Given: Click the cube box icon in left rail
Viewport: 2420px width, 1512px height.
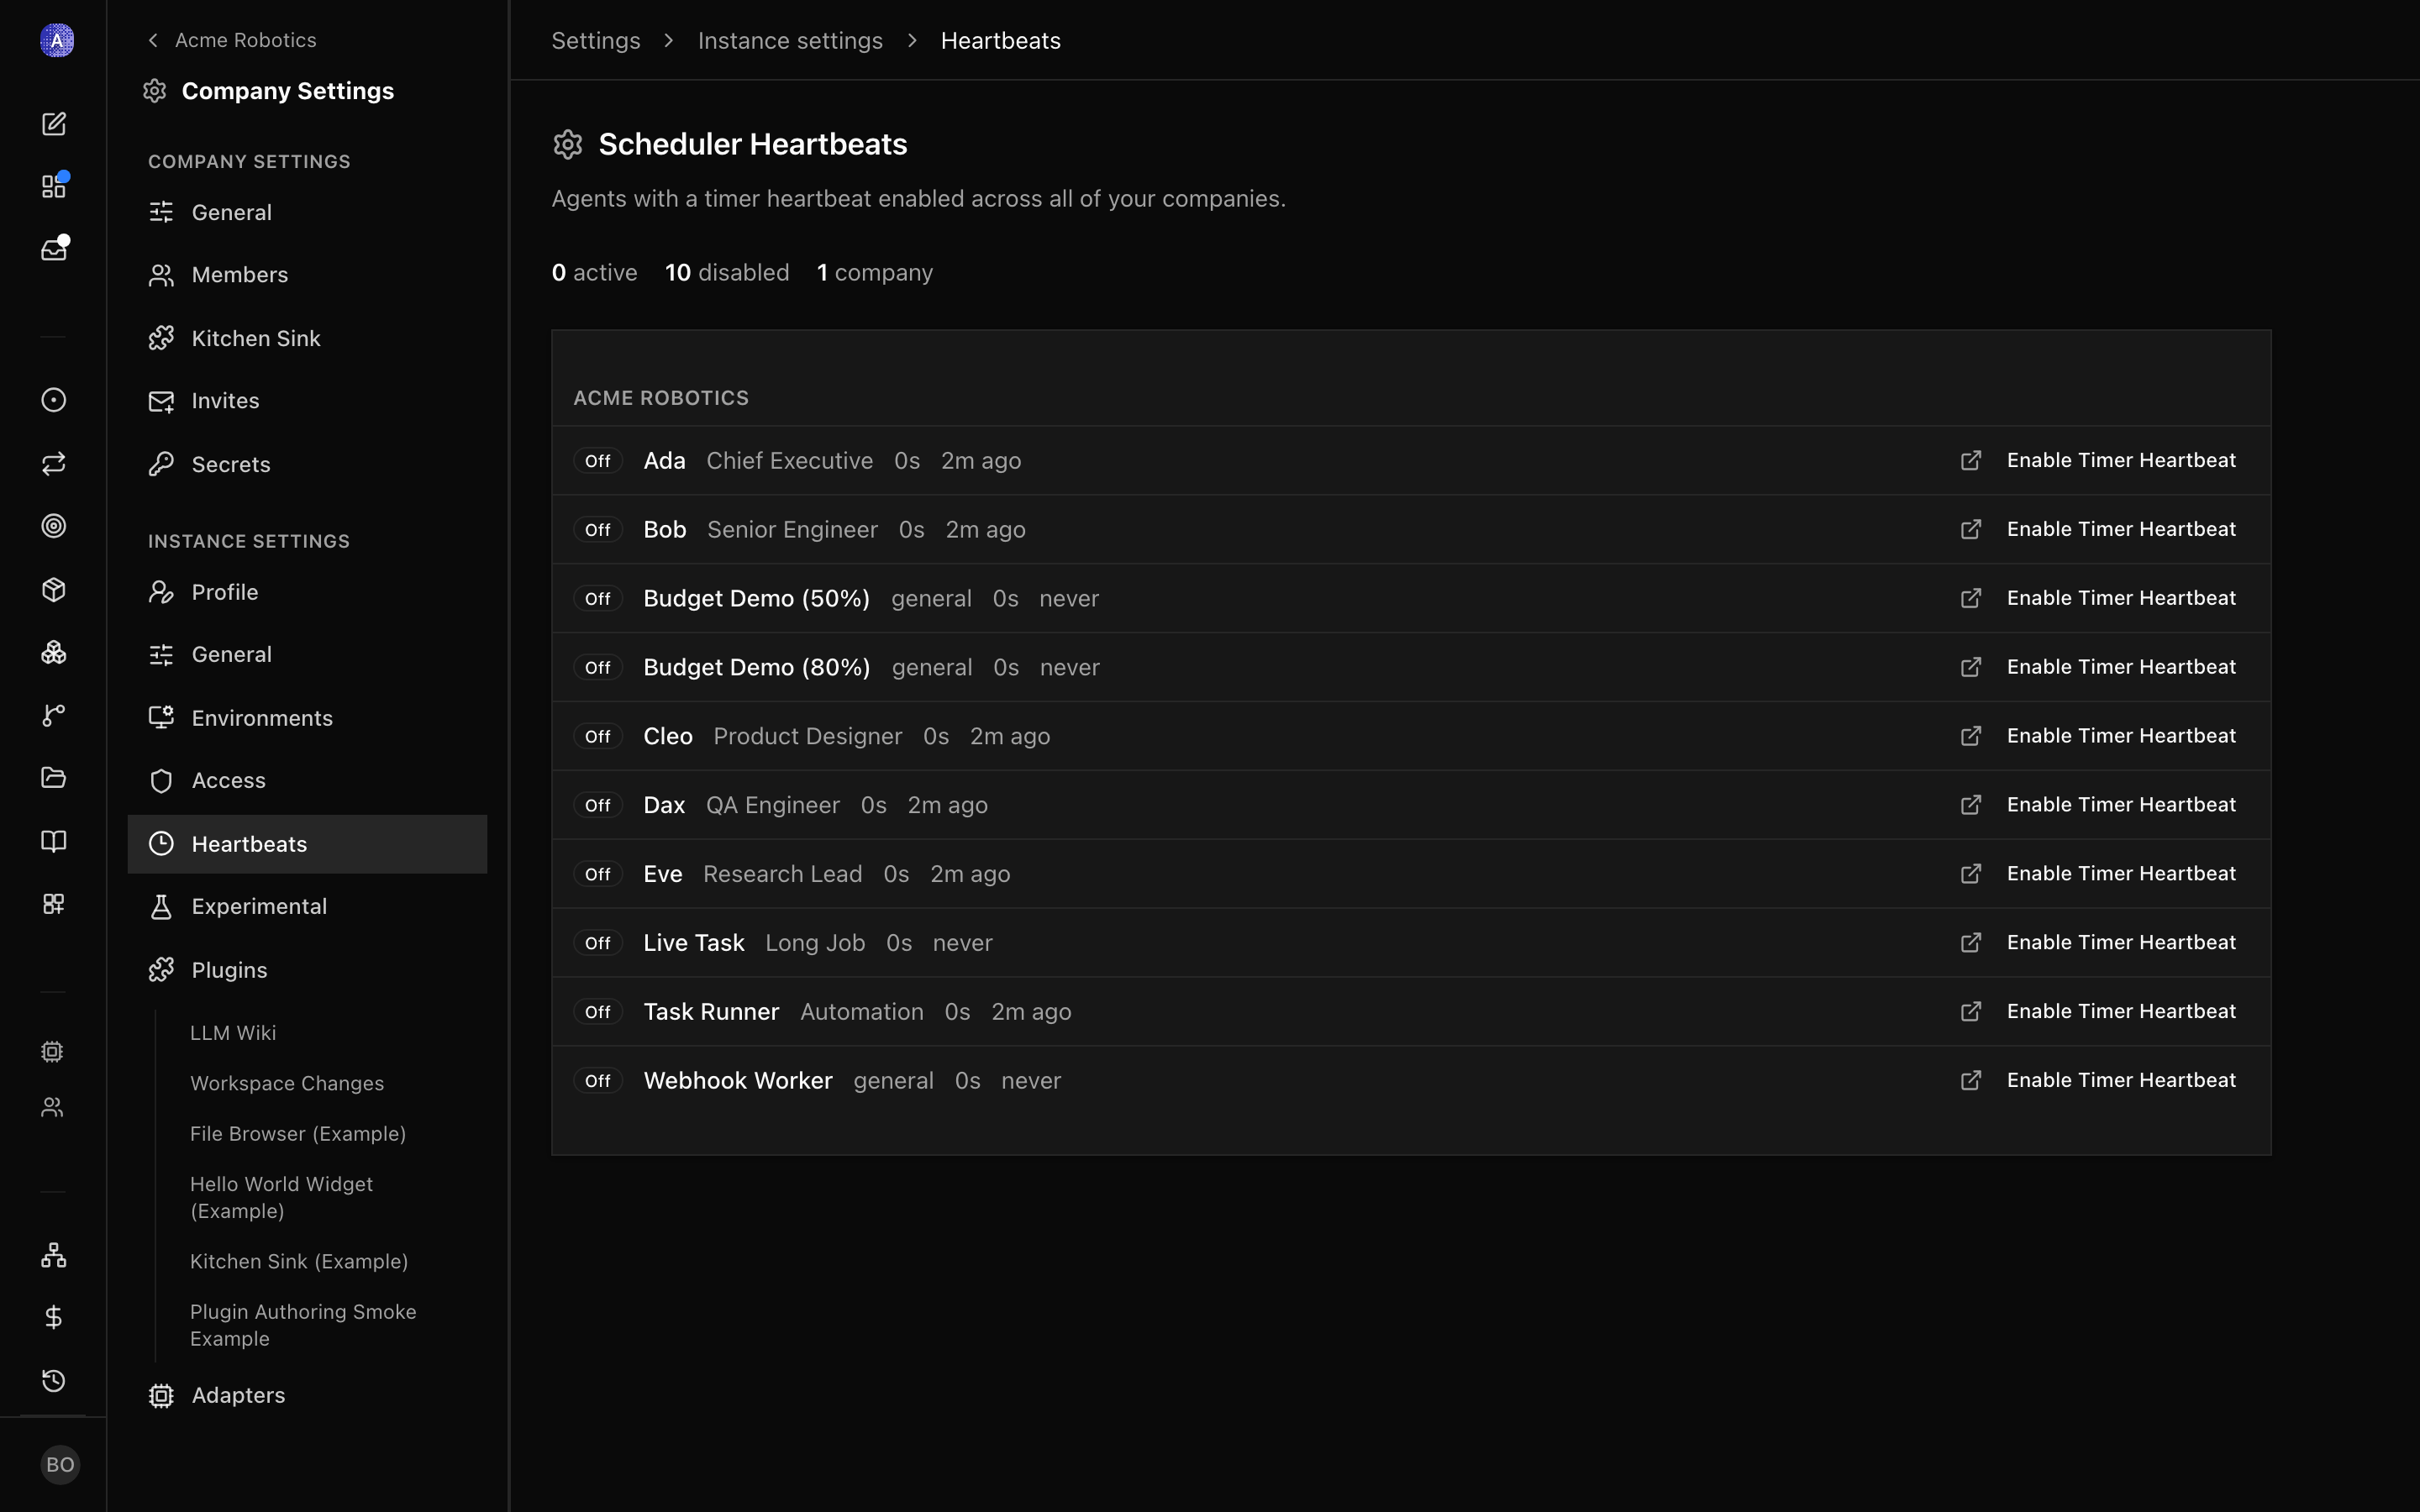Looking at the screenshot, I should pos(54,589).
